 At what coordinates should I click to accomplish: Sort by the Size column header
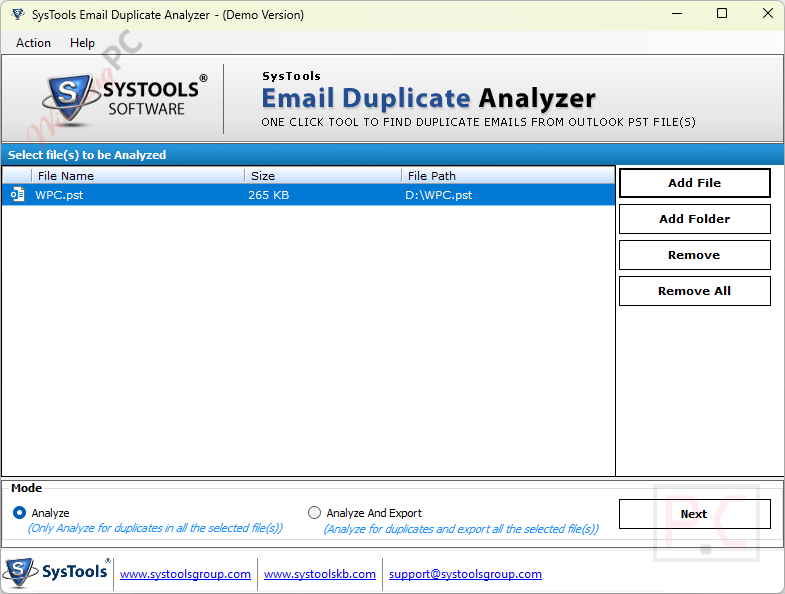[x=323, y=176]
